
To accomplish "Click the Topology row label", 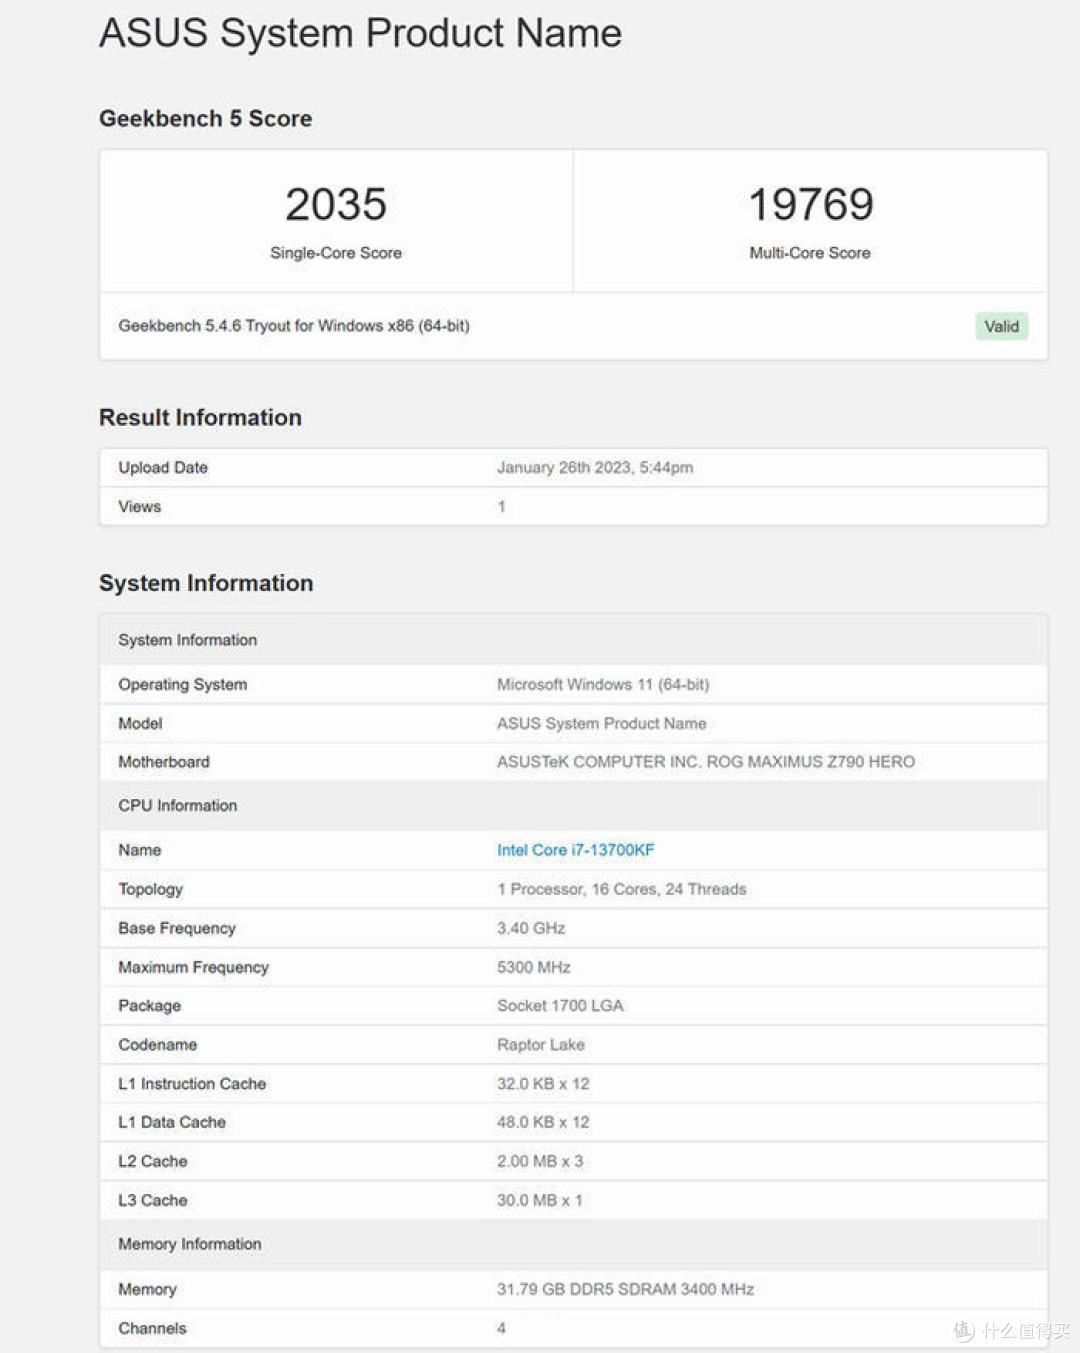I will click(151, 889).
